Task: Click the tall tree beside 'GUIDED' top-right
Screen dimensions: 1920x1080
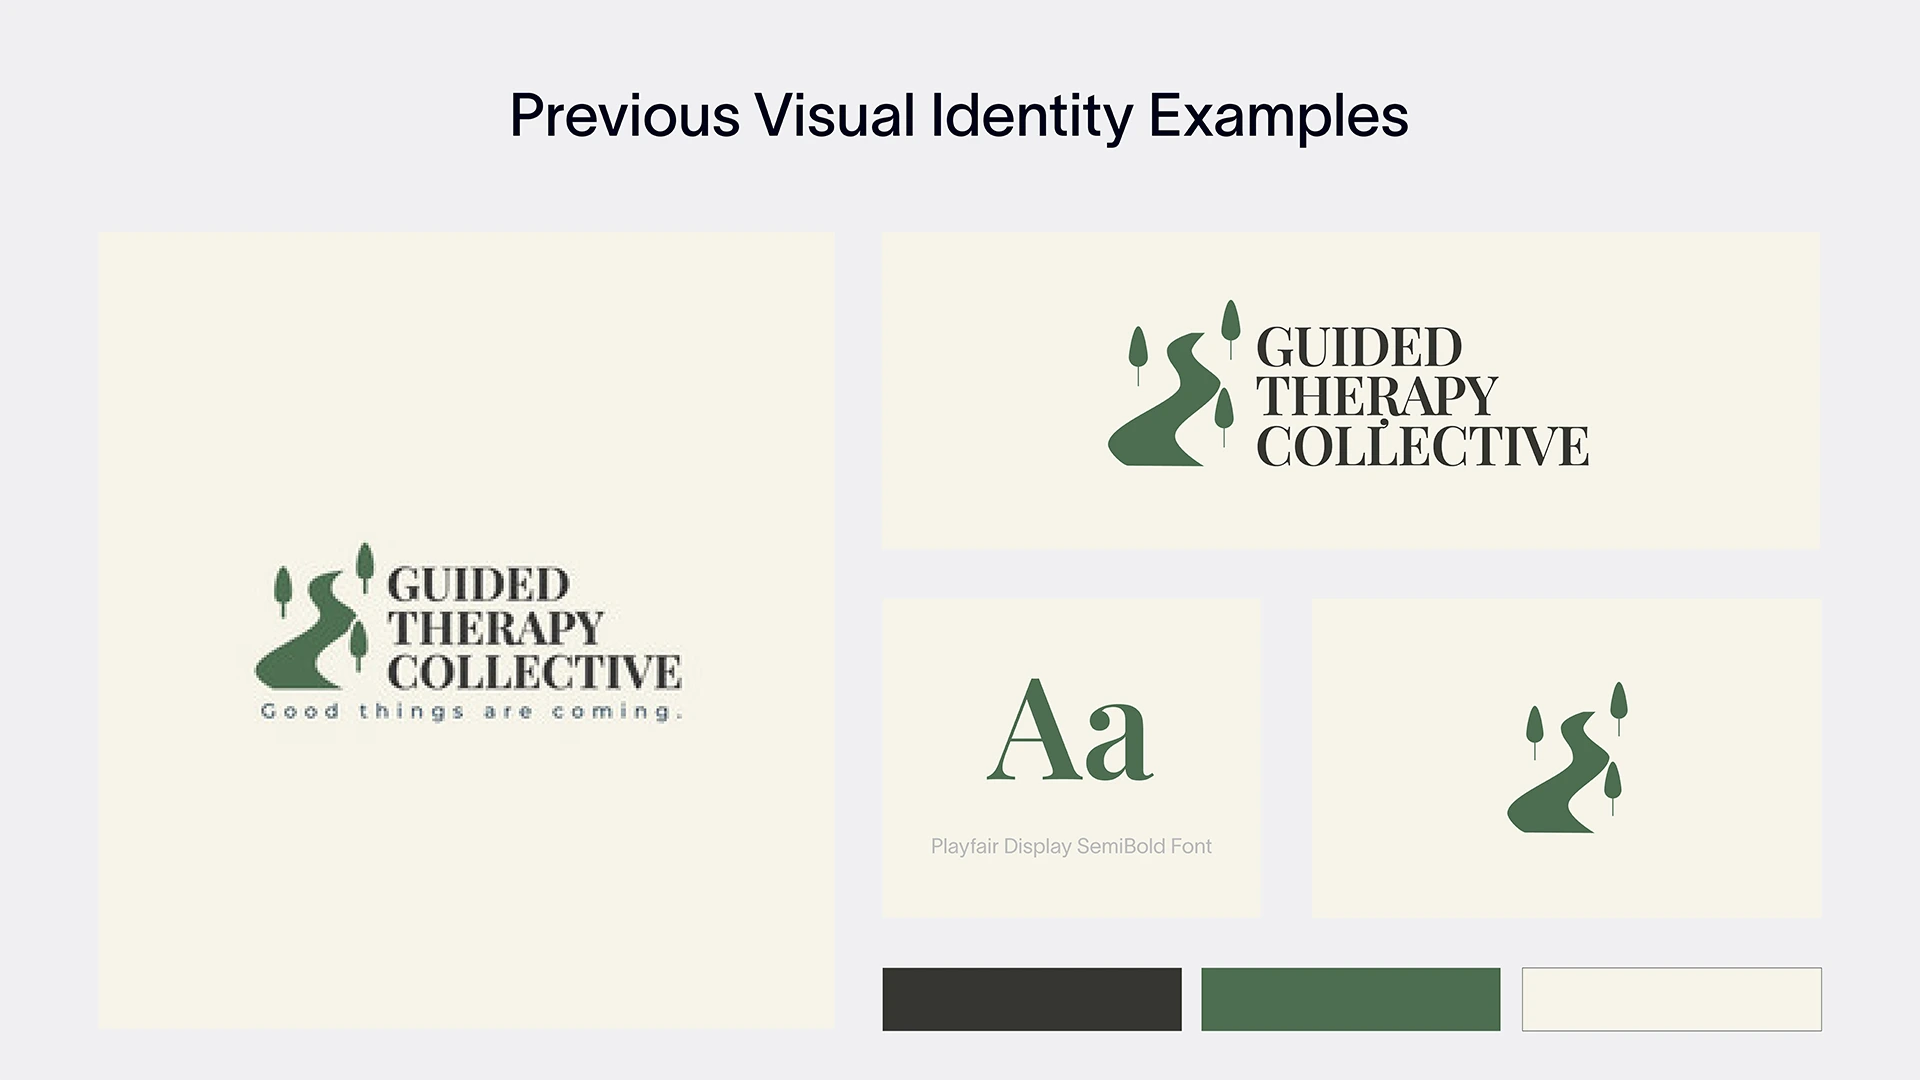Action: click(x=1231, y=328)
